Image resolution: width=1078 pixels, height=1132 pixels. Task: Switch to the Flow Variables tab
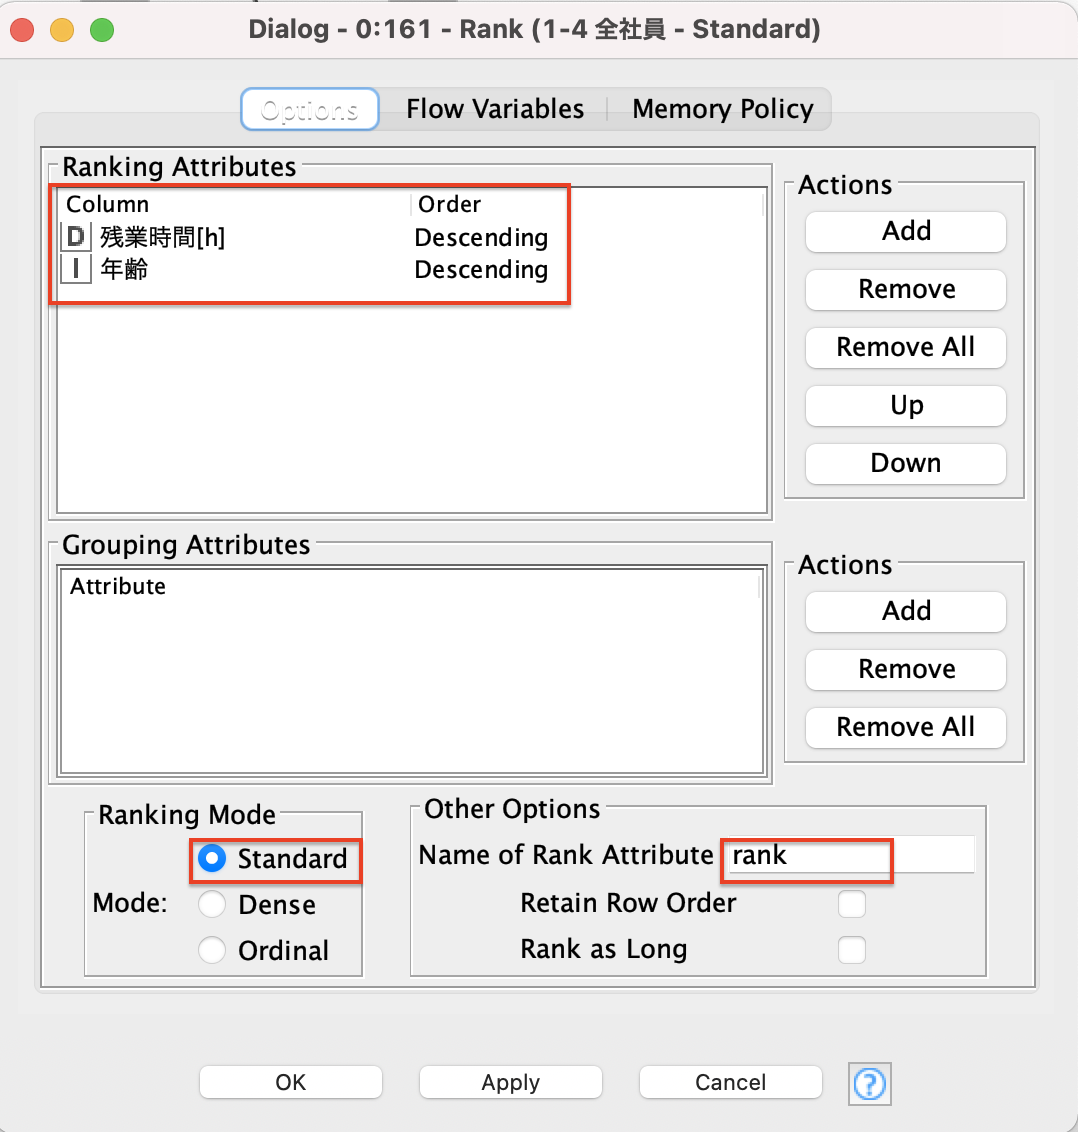(495, 109)
